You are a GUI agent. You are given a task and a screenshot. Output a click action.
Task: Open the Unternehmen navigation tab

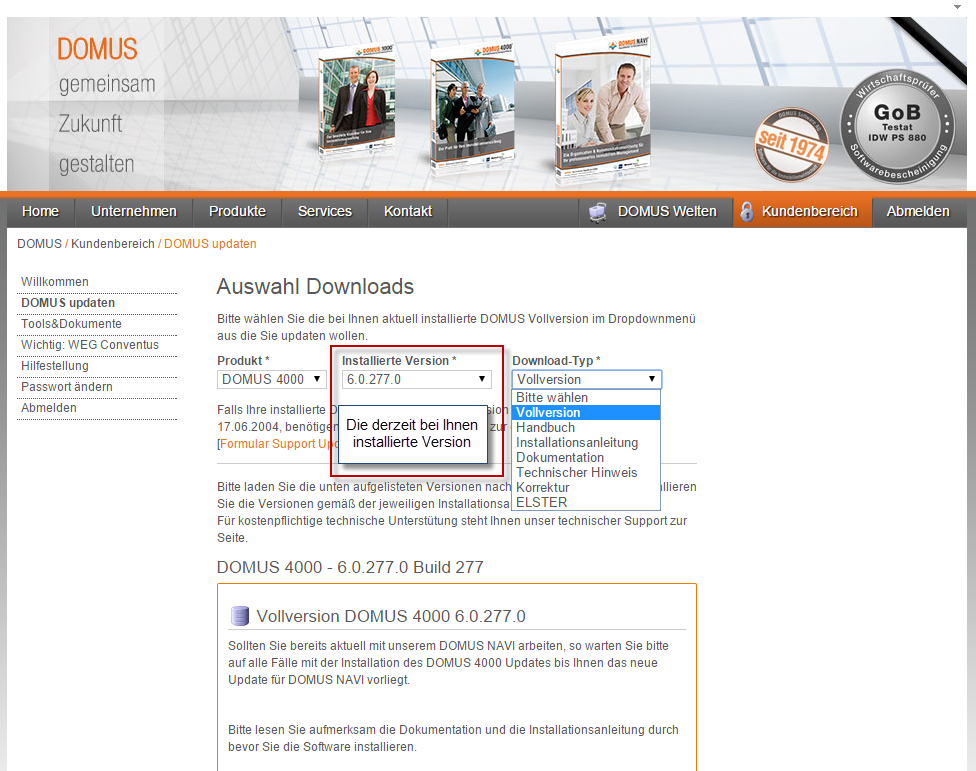(134, 212)
